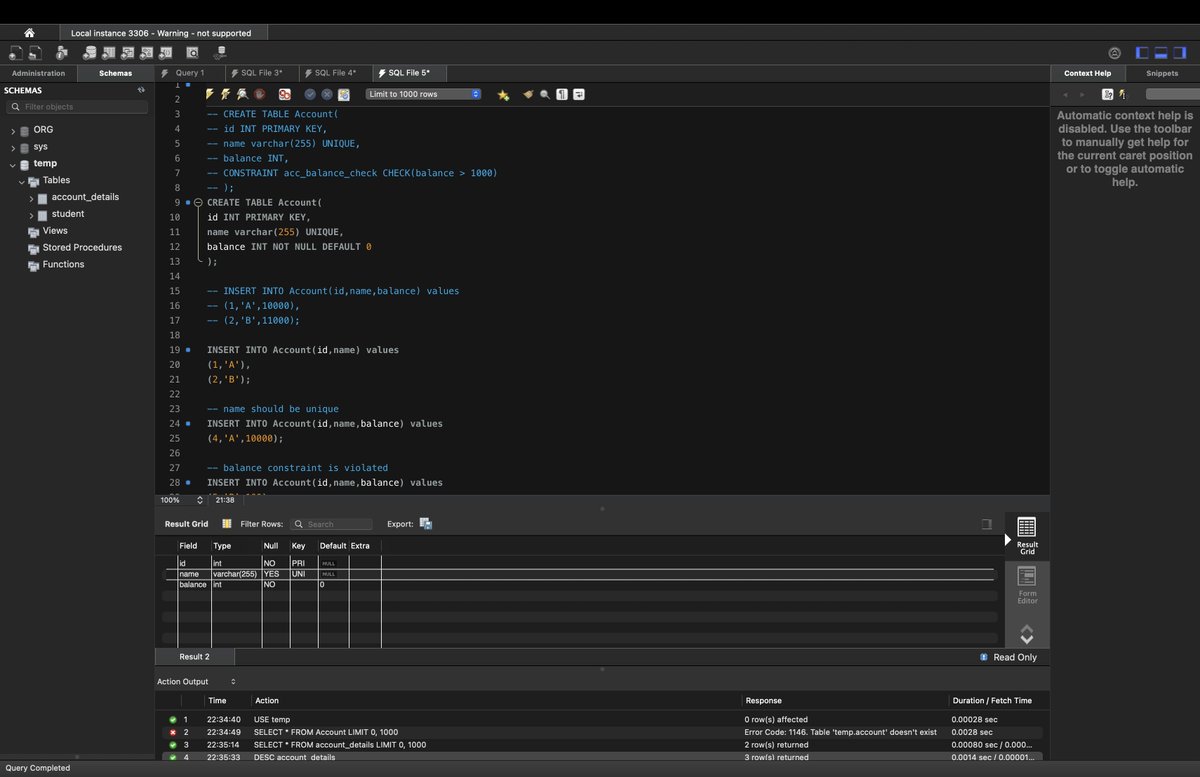Toggle auto-commit mode
The height and width of the screenshot is (777, 1200).
point(343,94)
